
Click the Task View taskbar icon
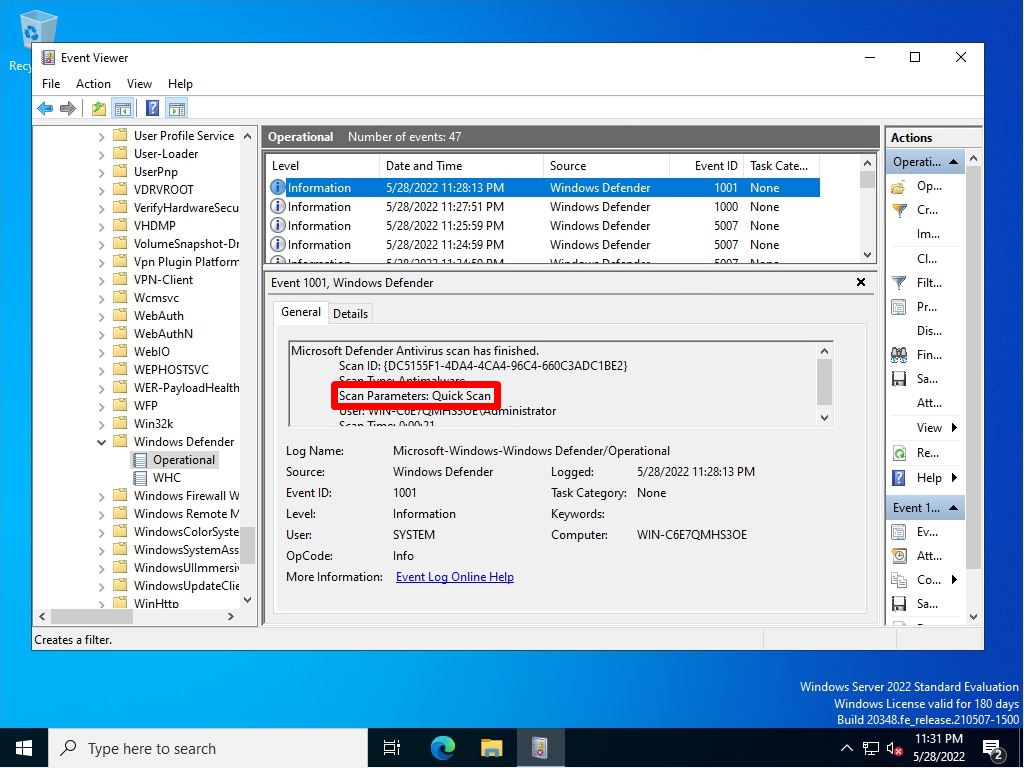point(392,748)
